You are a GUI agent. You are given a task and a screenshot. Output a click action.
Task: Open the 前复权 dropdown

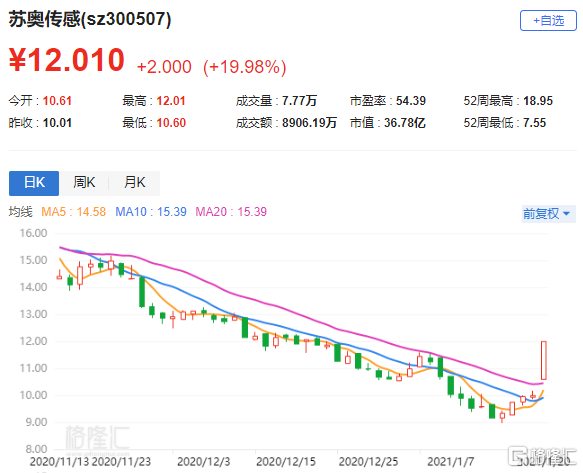[548, 214]
